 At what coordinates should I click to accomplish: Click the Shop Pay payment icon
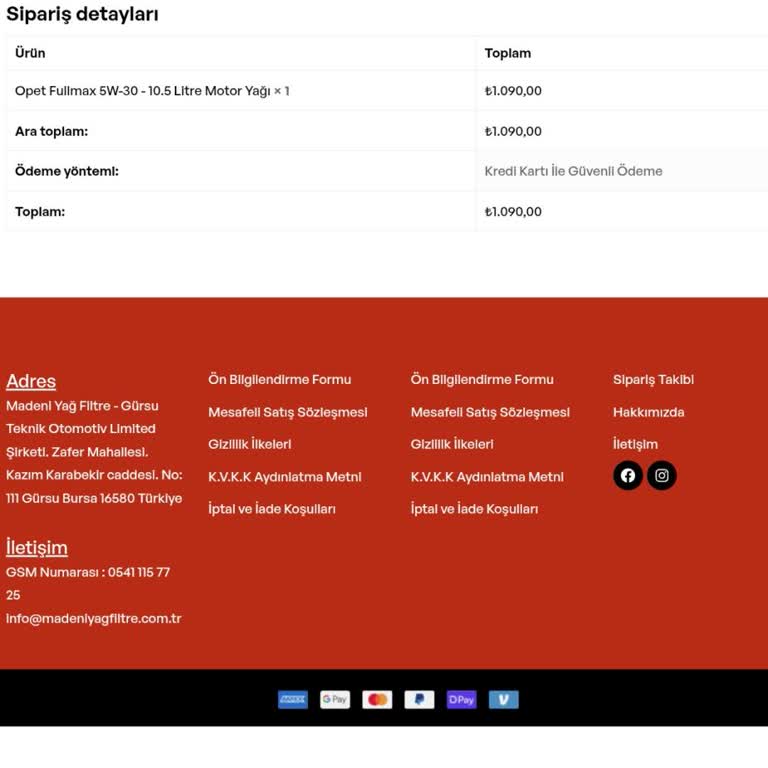[461, 699]
